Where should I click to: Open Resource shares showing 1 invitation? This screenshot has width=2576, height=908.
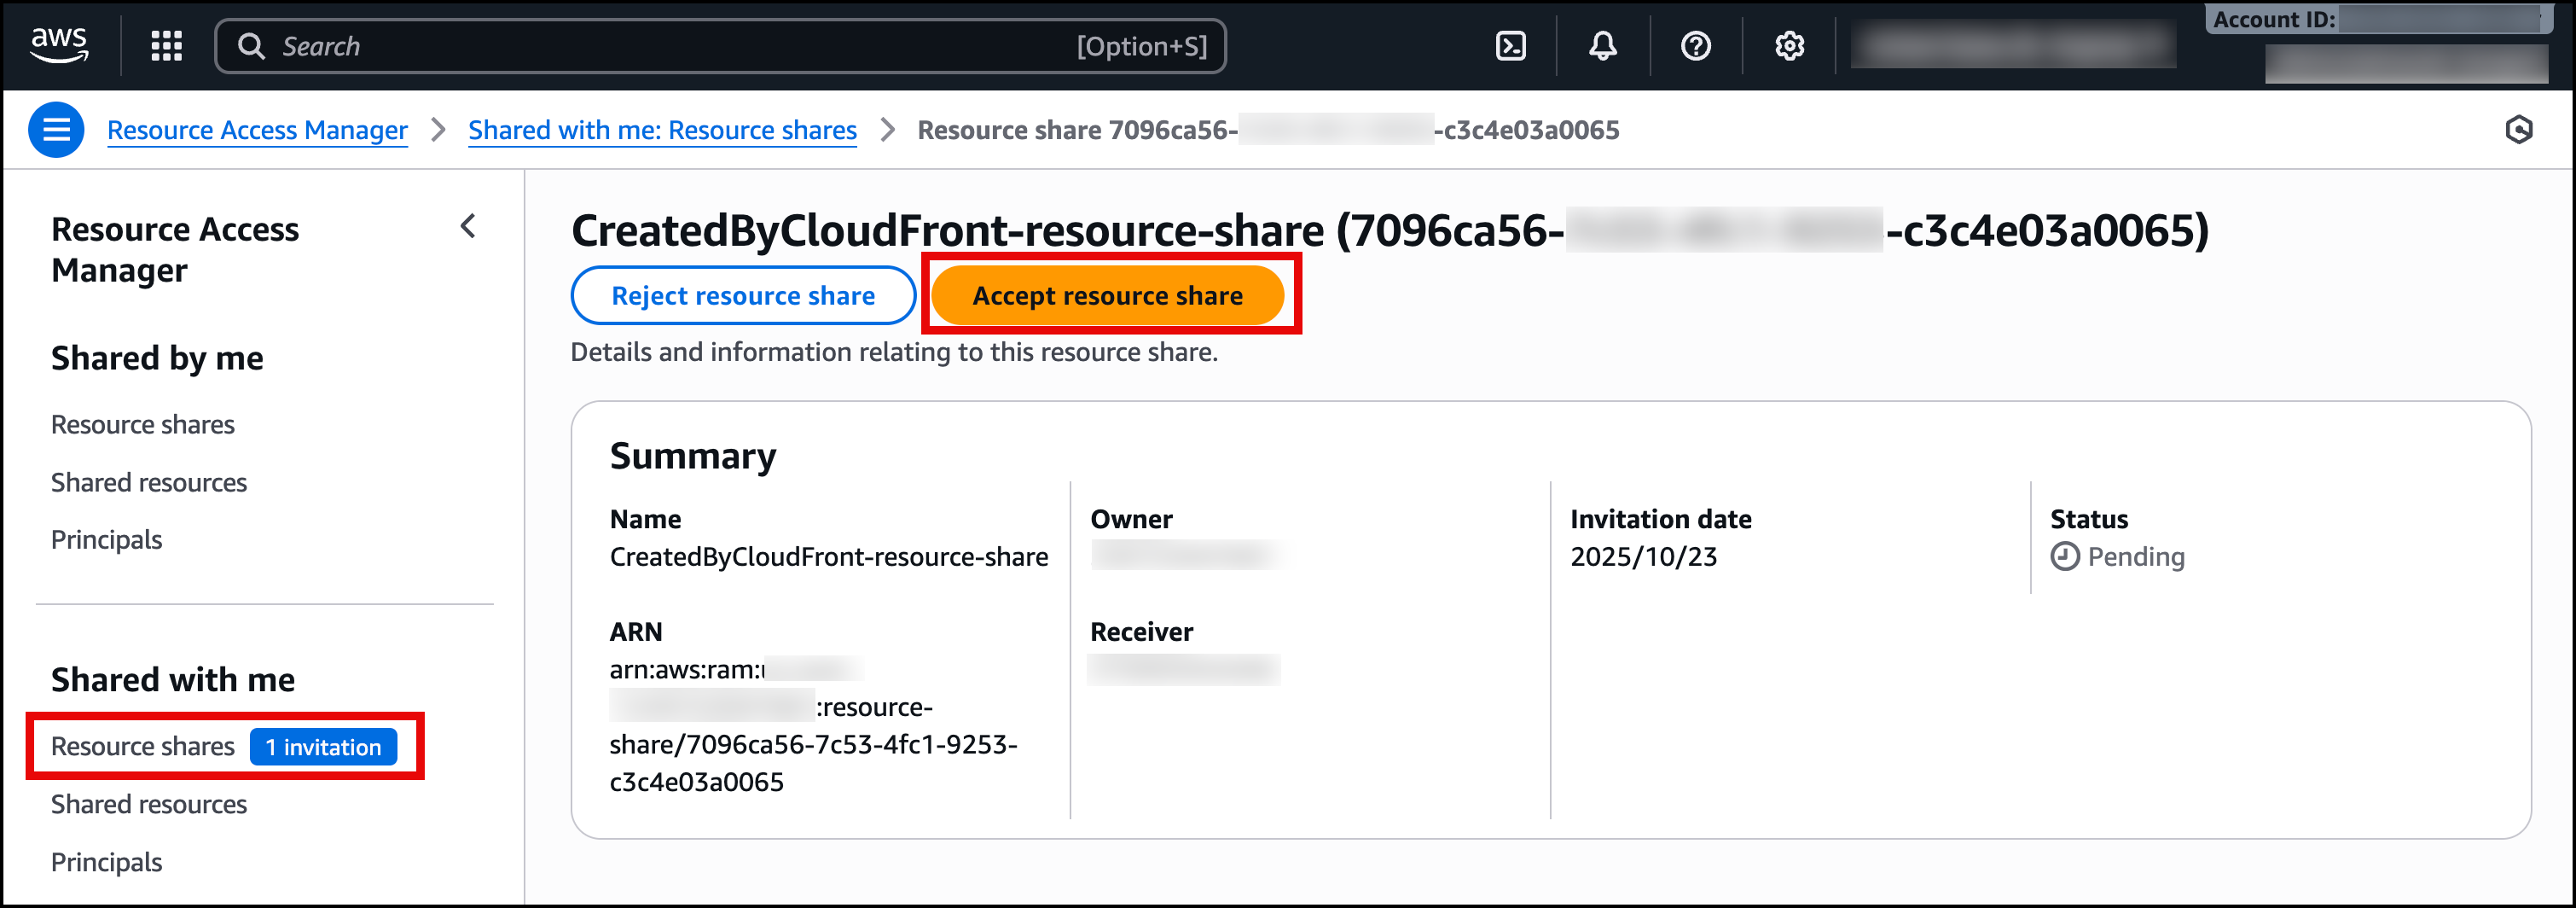point(143,746)
